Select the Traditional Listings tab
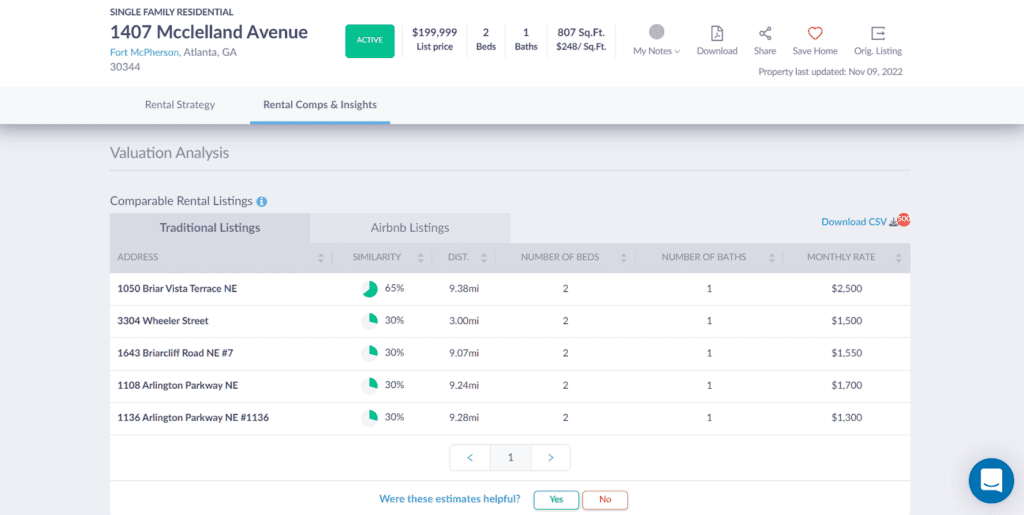The height and width of the screenshot is (515, 1024). 210,228
